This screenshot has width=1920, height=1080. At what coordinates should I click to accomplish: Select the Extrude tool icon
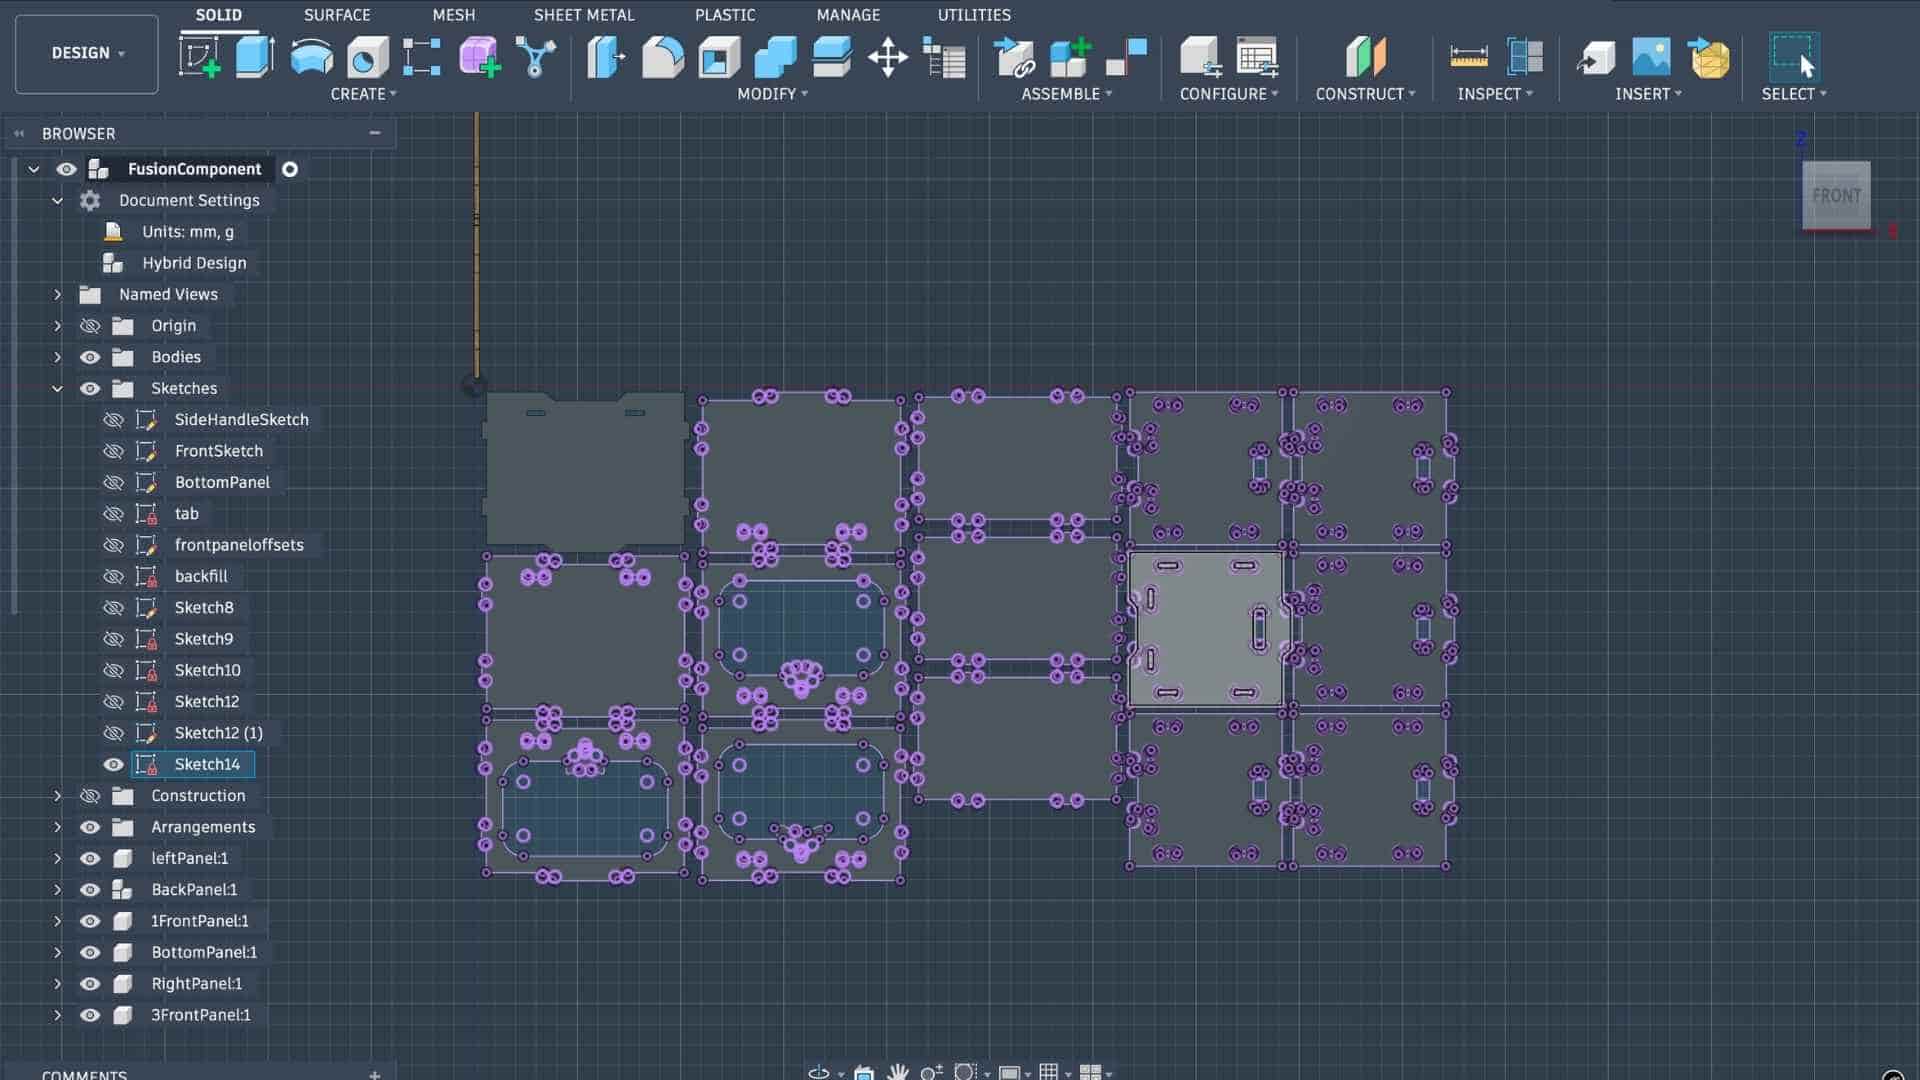[x=254, y=57]
